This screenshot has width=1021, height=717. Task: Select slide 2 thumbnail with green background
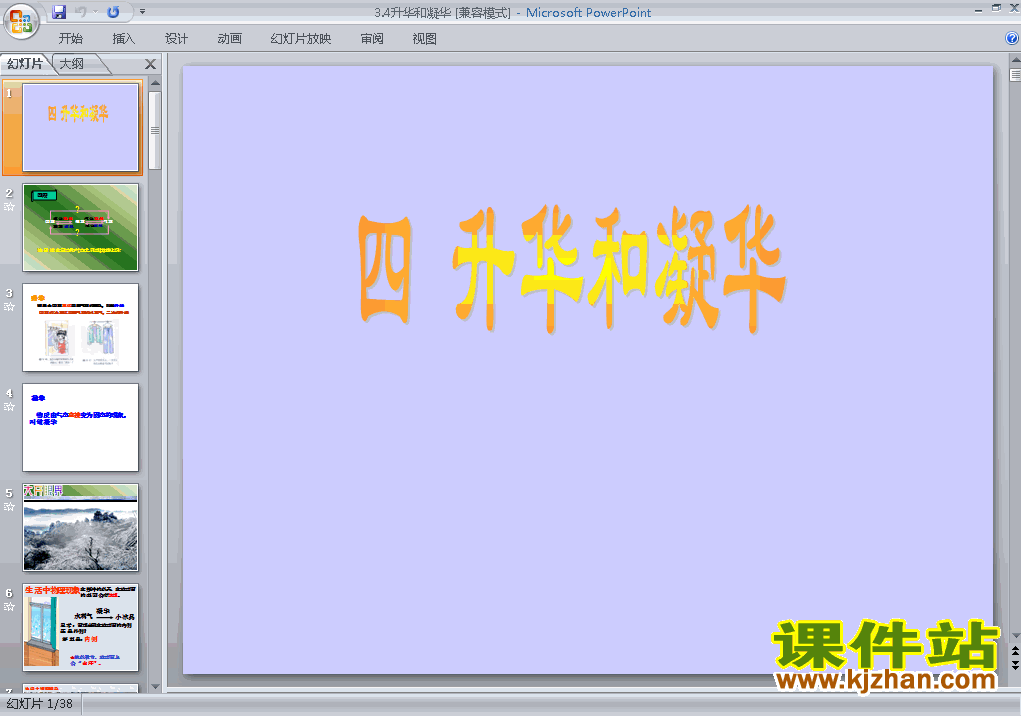[81, 227]
